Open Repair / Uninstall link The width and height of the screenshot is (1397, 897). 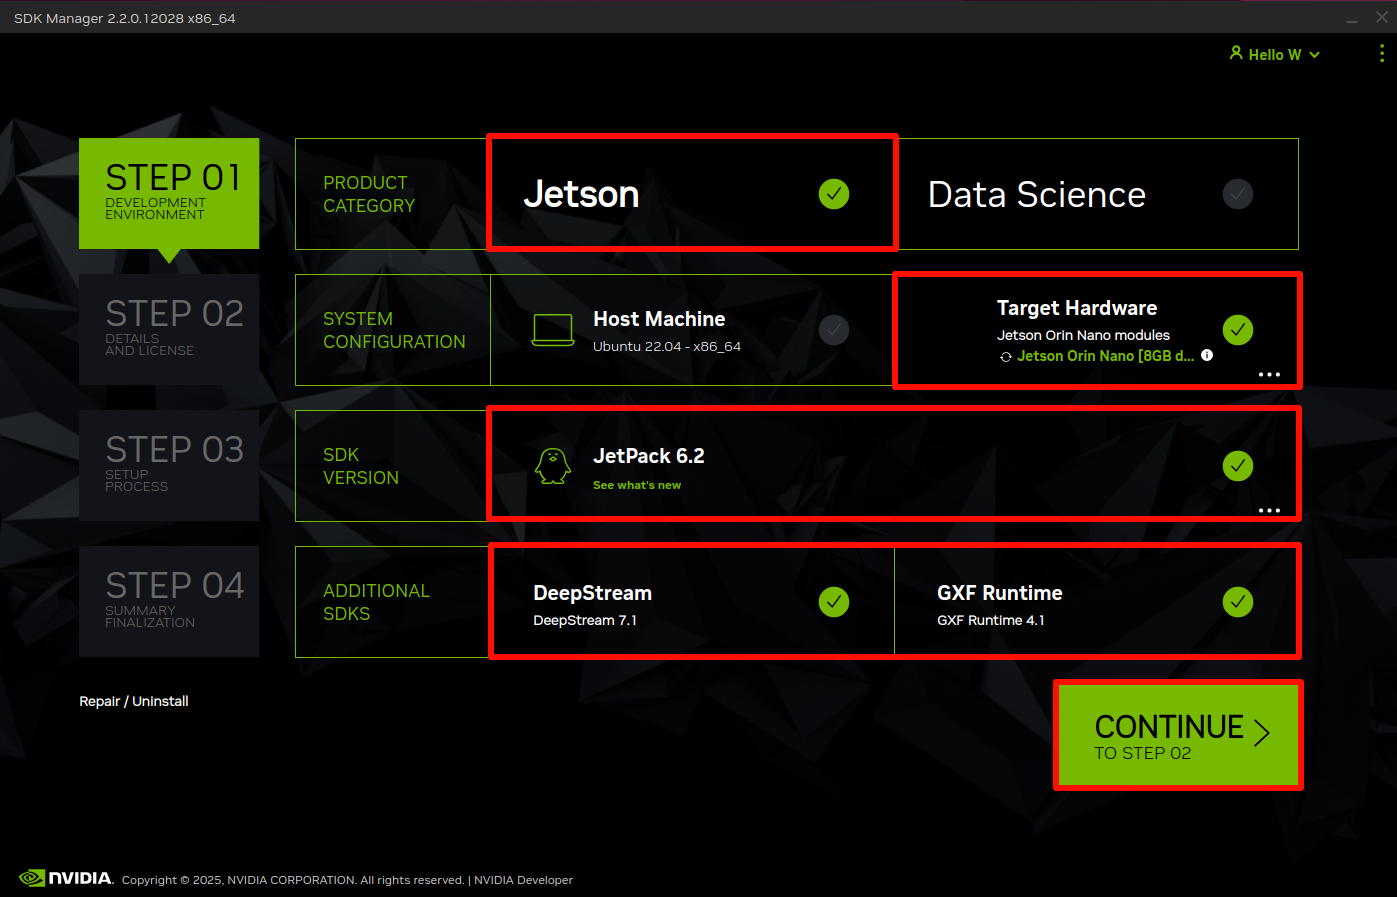click(134, 701)
